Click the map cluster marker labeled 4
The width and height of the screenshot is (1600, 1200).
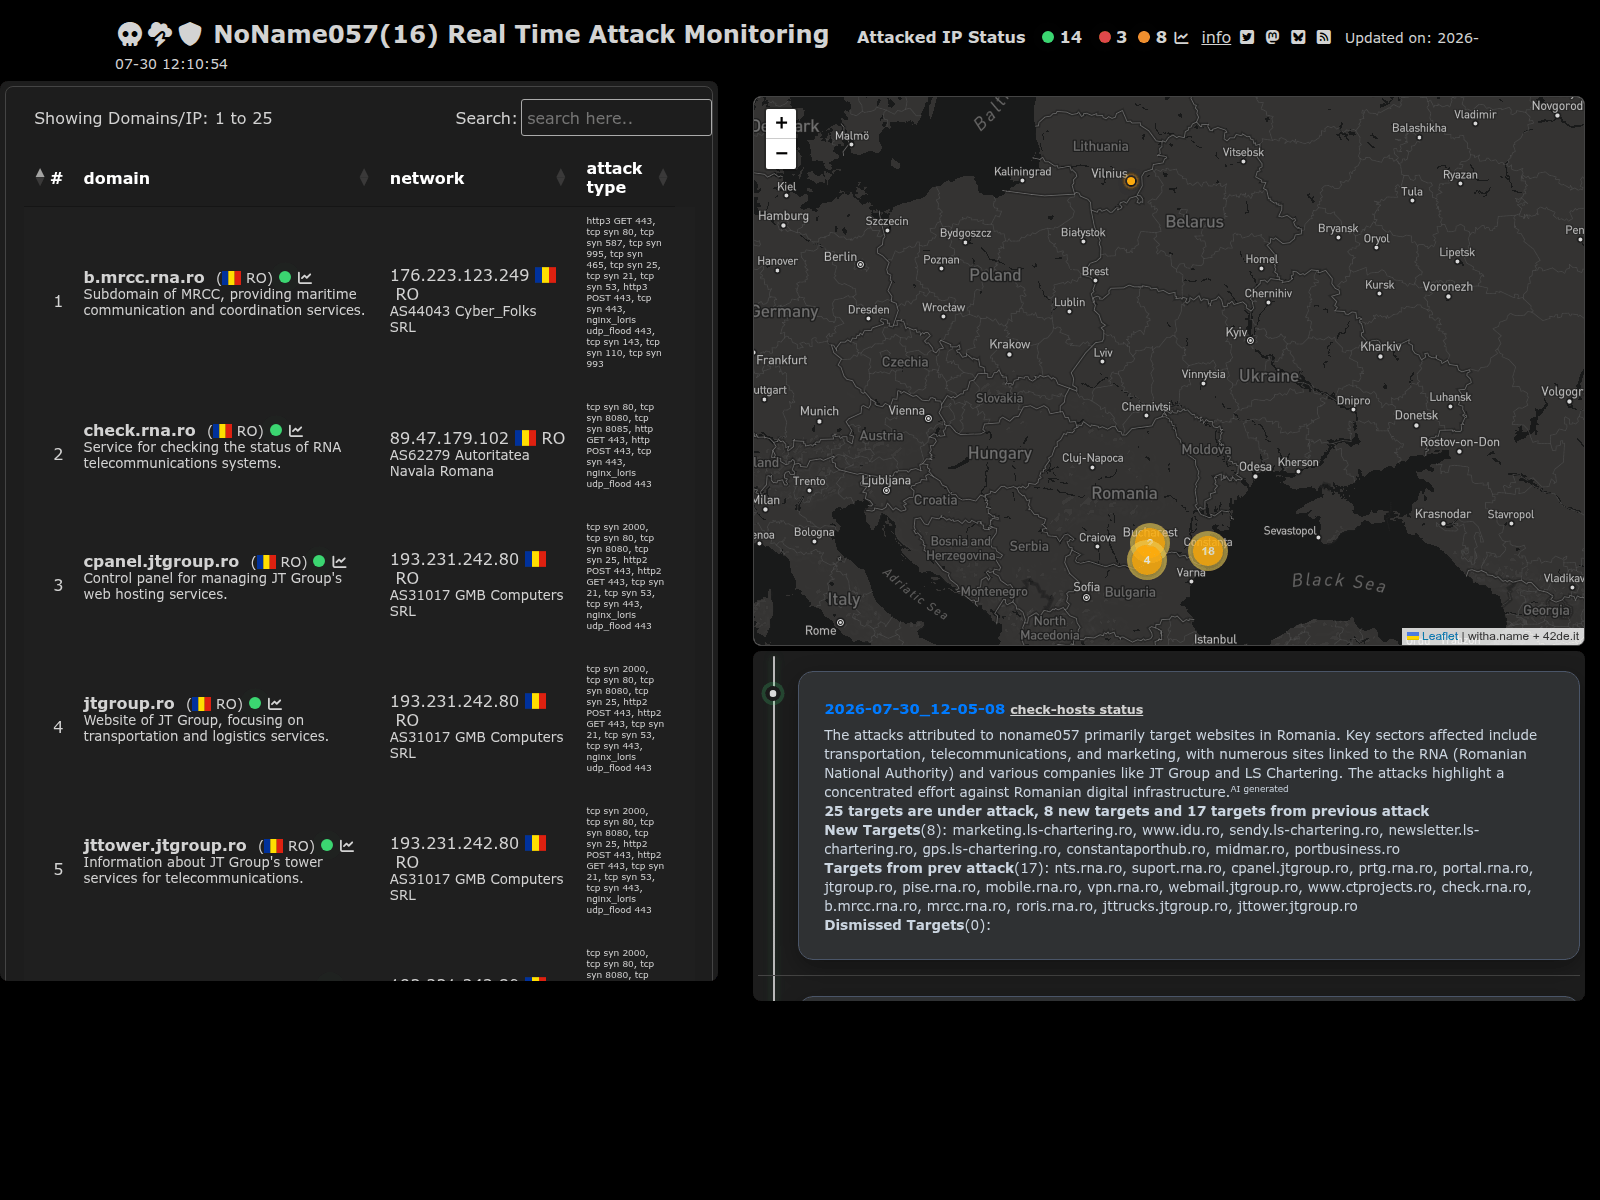[1147, 560]
